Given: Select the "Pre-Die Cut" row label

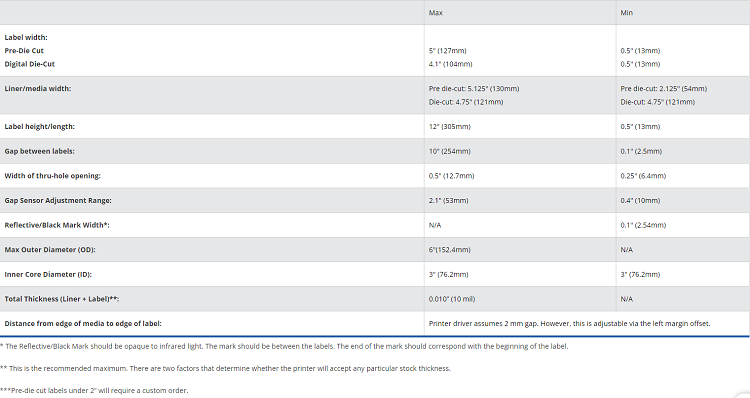Looking at the screenshot, I should point(24,51).
